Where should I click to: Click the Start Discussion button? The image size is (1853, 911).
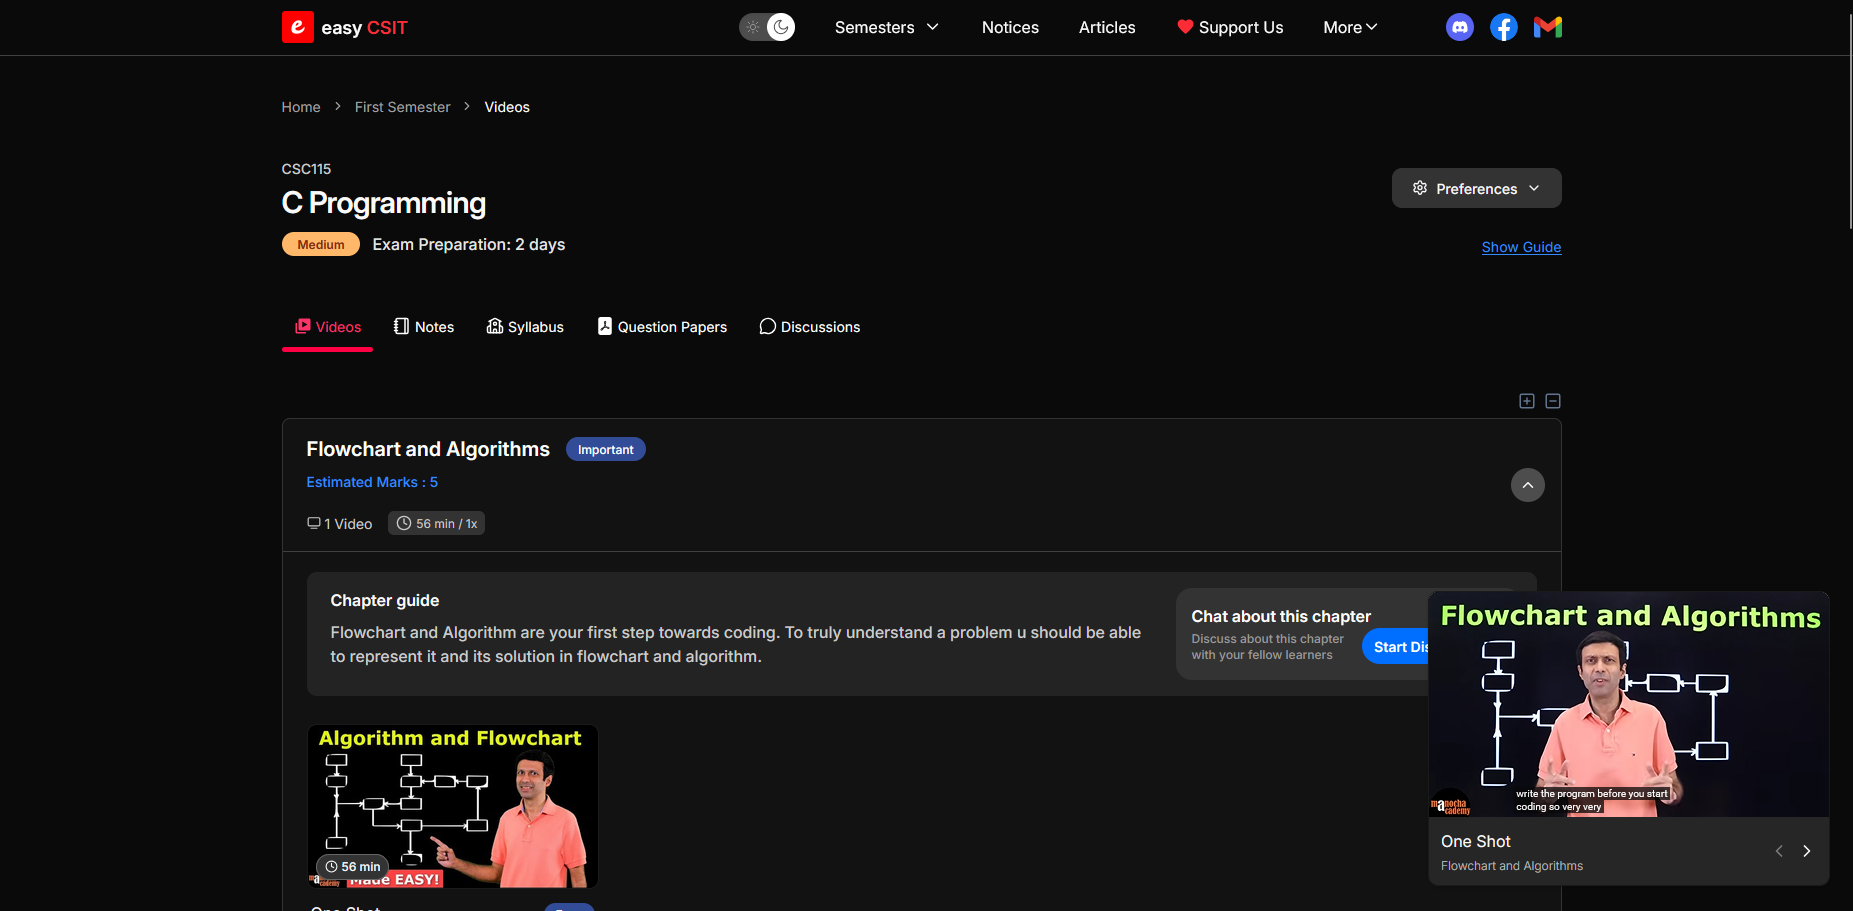point(1396,647)
